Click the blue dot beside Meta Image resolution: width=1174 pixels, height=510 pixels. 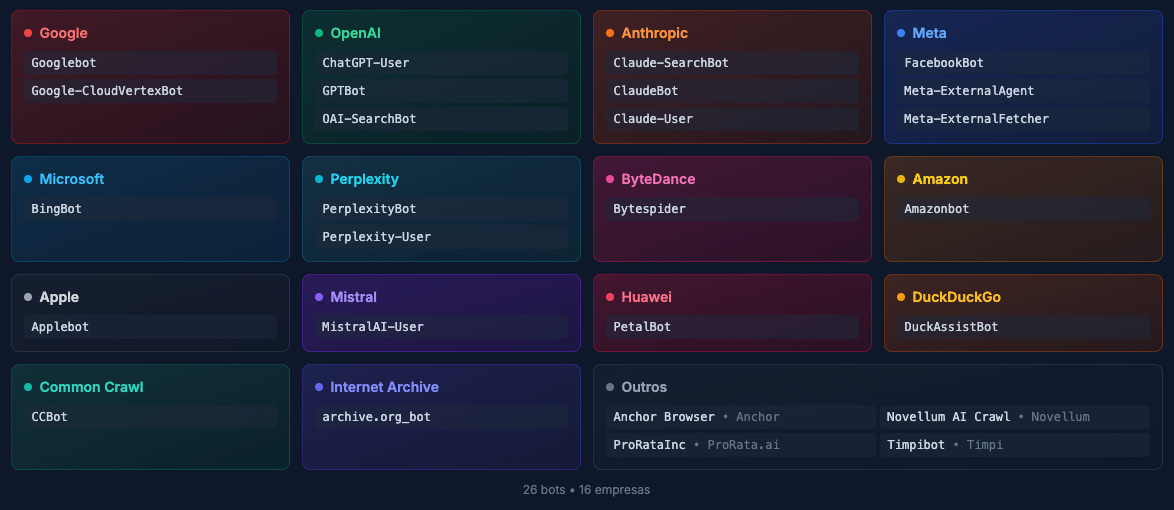pyautogui.click(x=901, y=33)
